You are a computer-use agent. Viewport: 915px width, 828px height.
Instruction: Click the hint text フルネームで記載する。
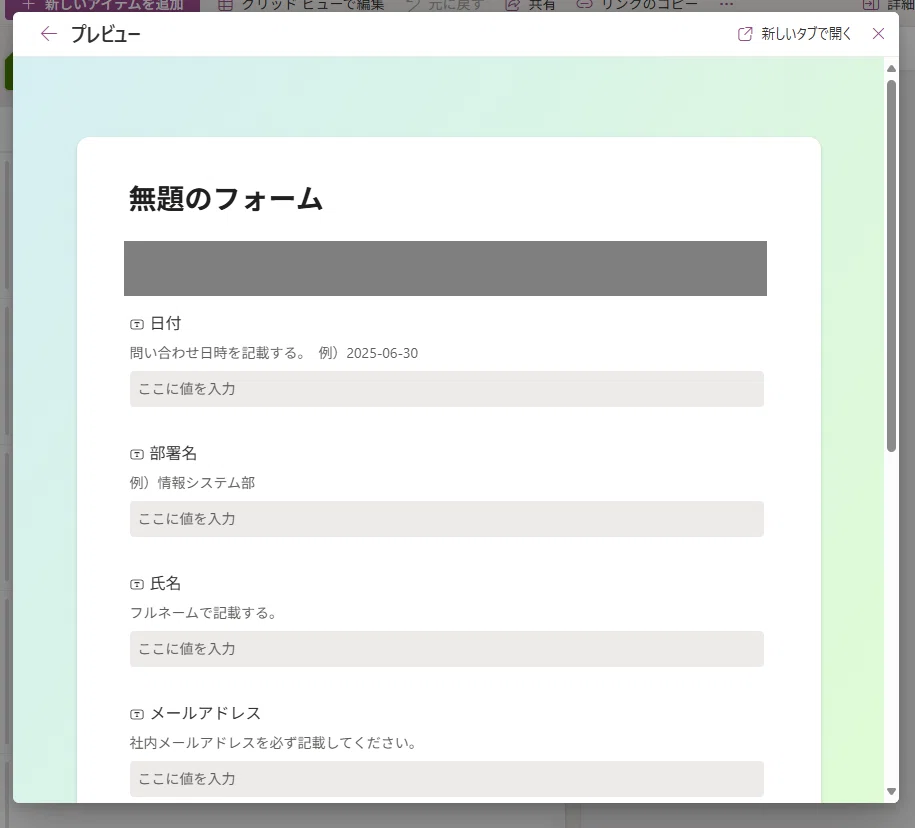point(203,613)
